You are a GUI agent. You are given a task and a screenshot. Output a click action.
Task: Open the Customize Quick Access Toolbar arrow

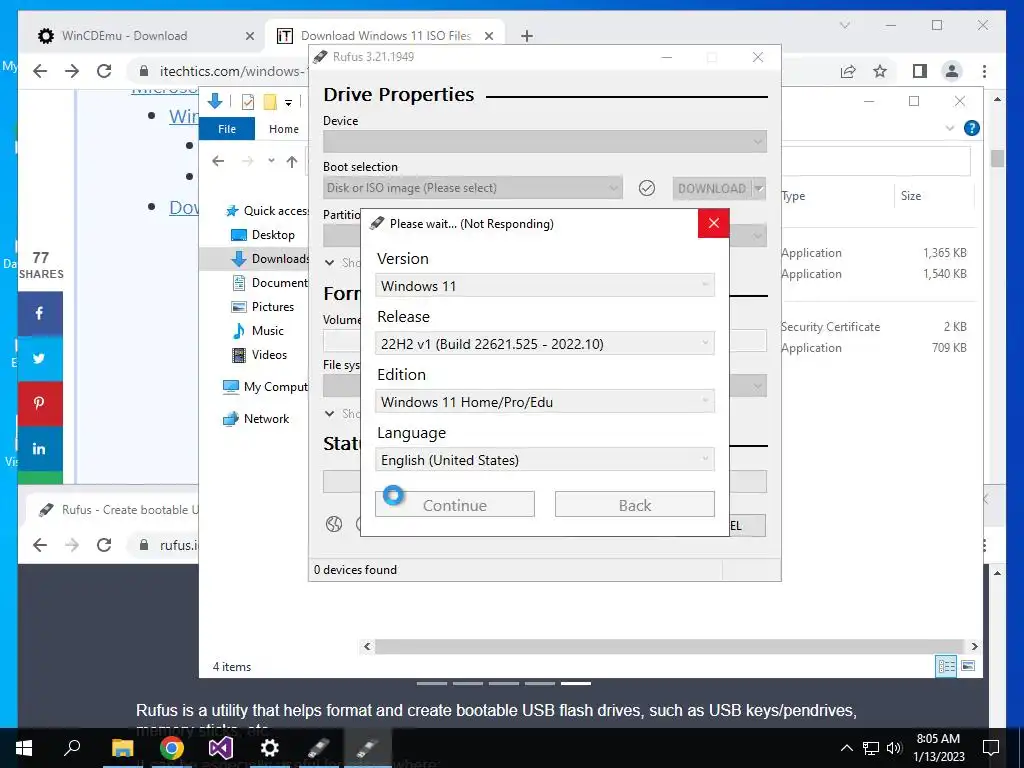(x=288, y=103)
